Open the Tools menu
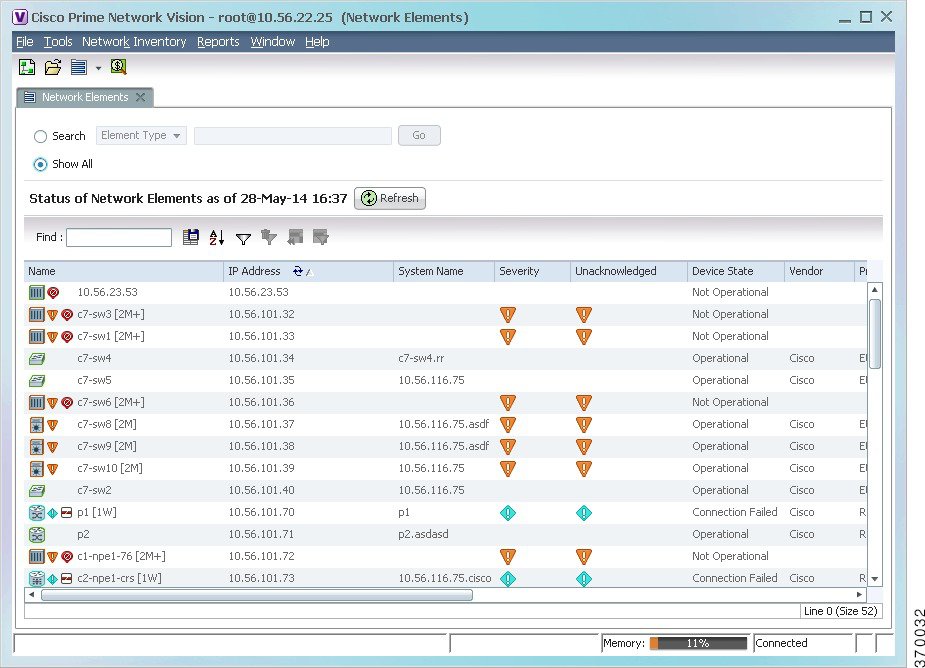This screenshot has width=925, height=668. coord(58,42)
